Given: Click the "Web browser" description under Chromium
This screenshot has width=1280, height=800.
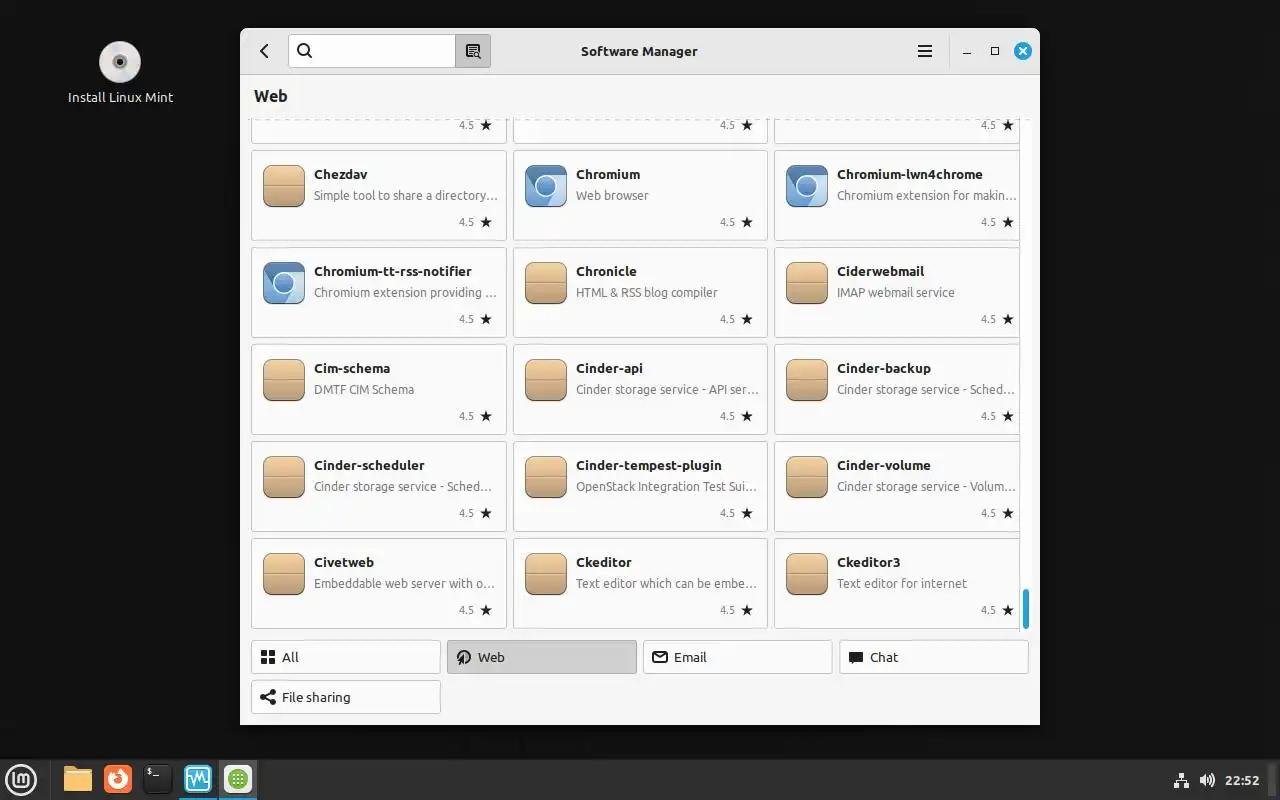Looking at the screenshot, I should pyautogui.click(x=612, y=196).
